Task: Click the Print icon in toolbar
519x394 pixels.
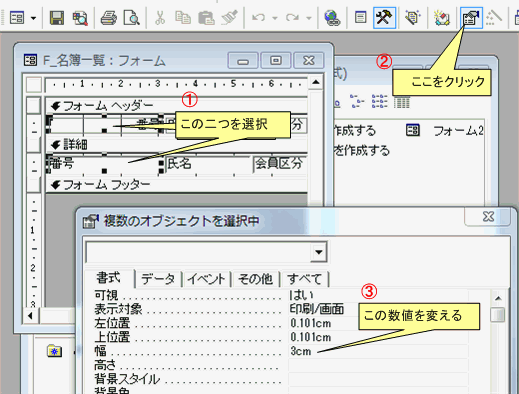Action: click(x=108, y=18)
